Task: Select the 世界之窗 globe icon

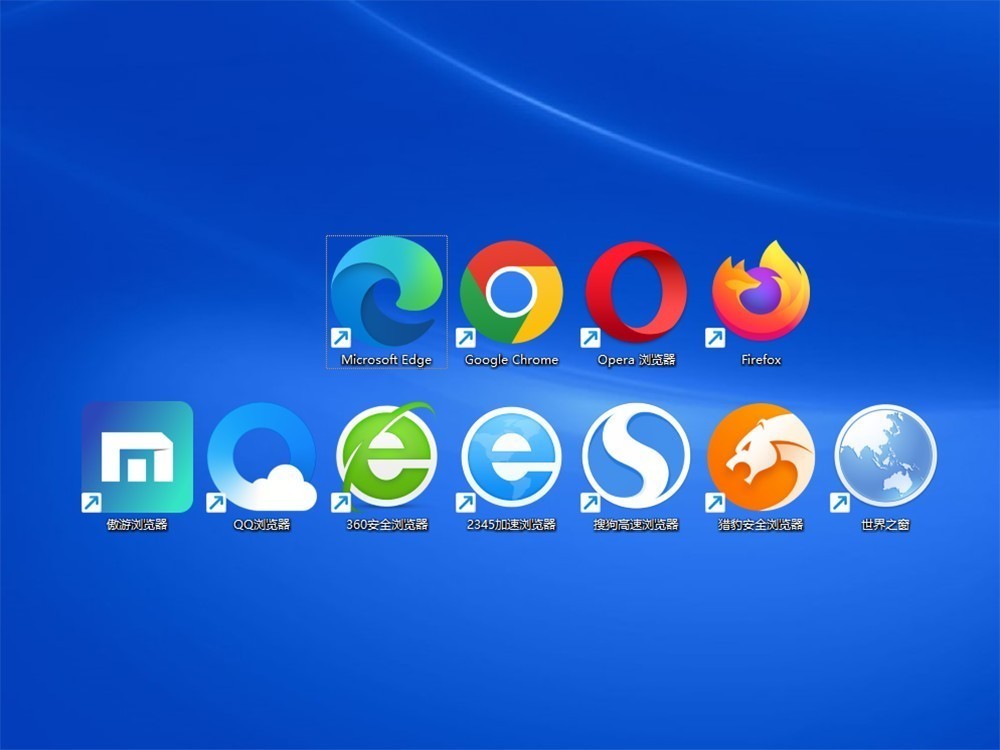Action: point(885,458)
